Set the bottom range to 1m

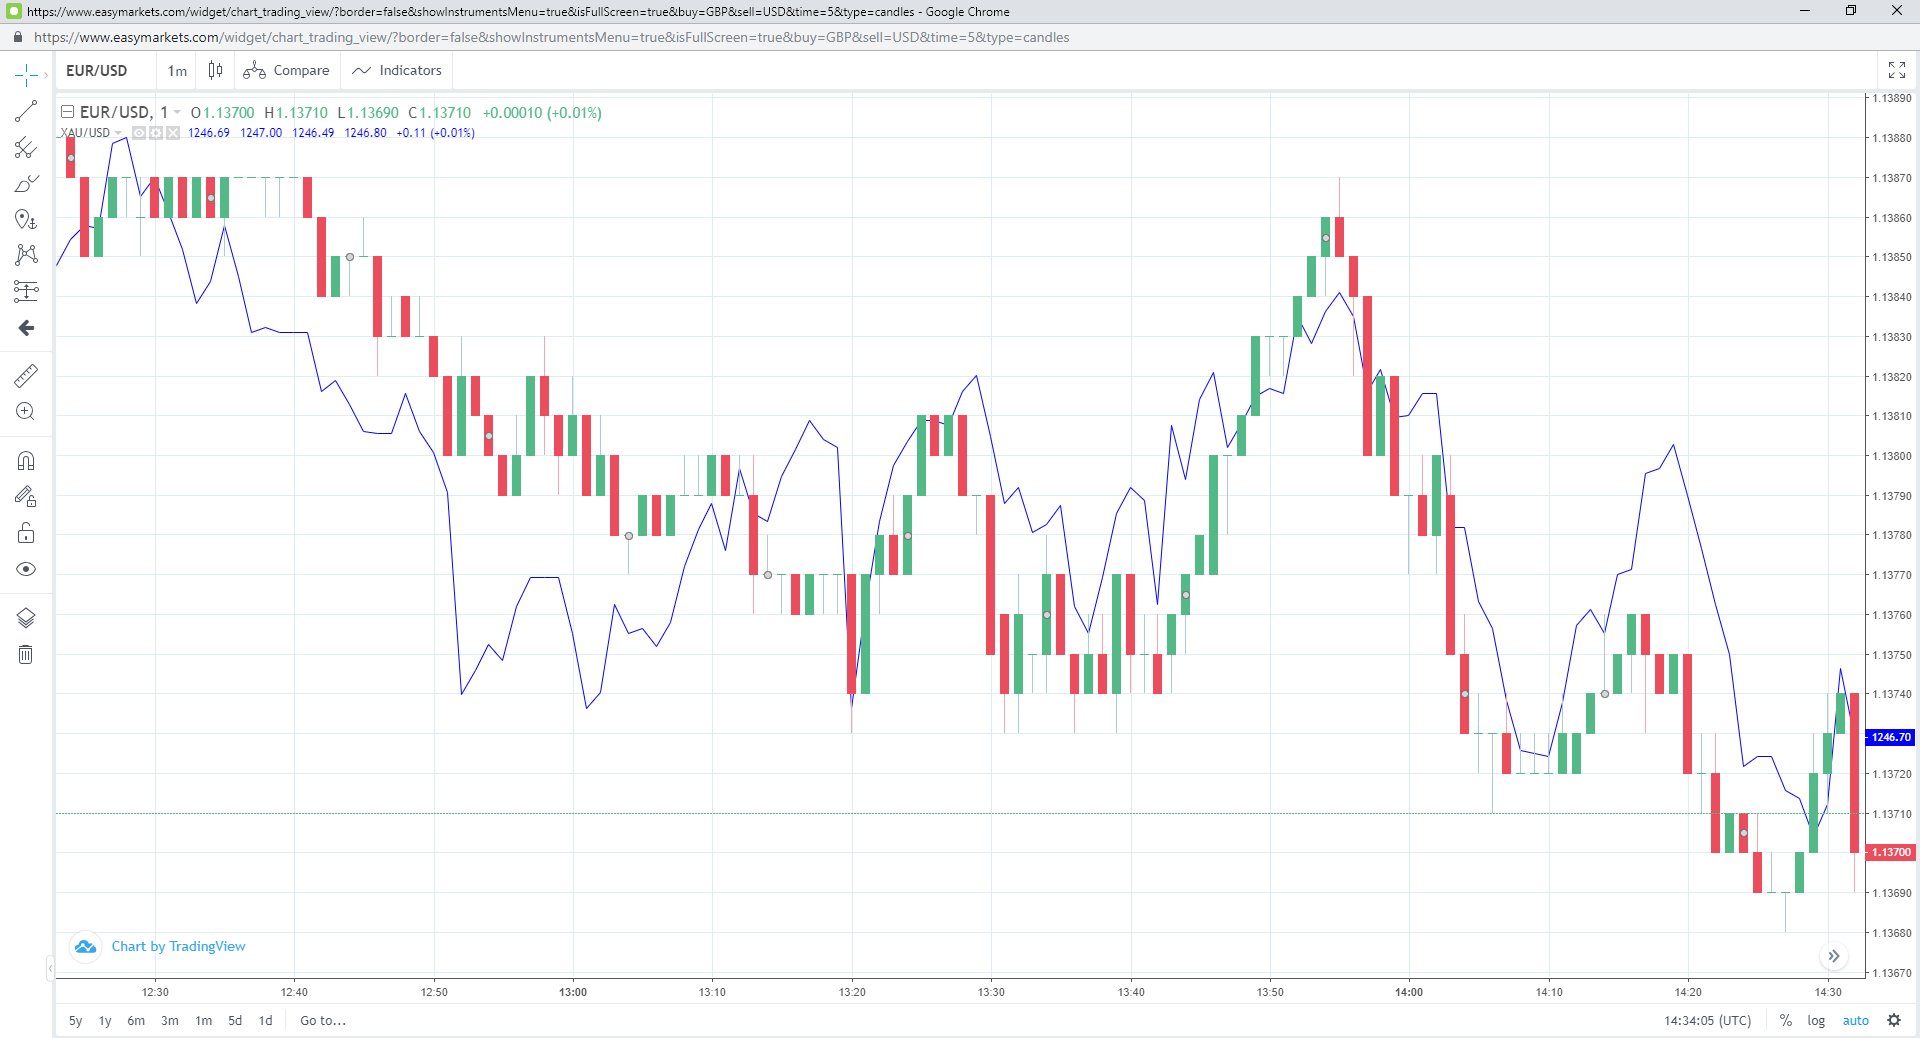click(x=204, y=1021)
